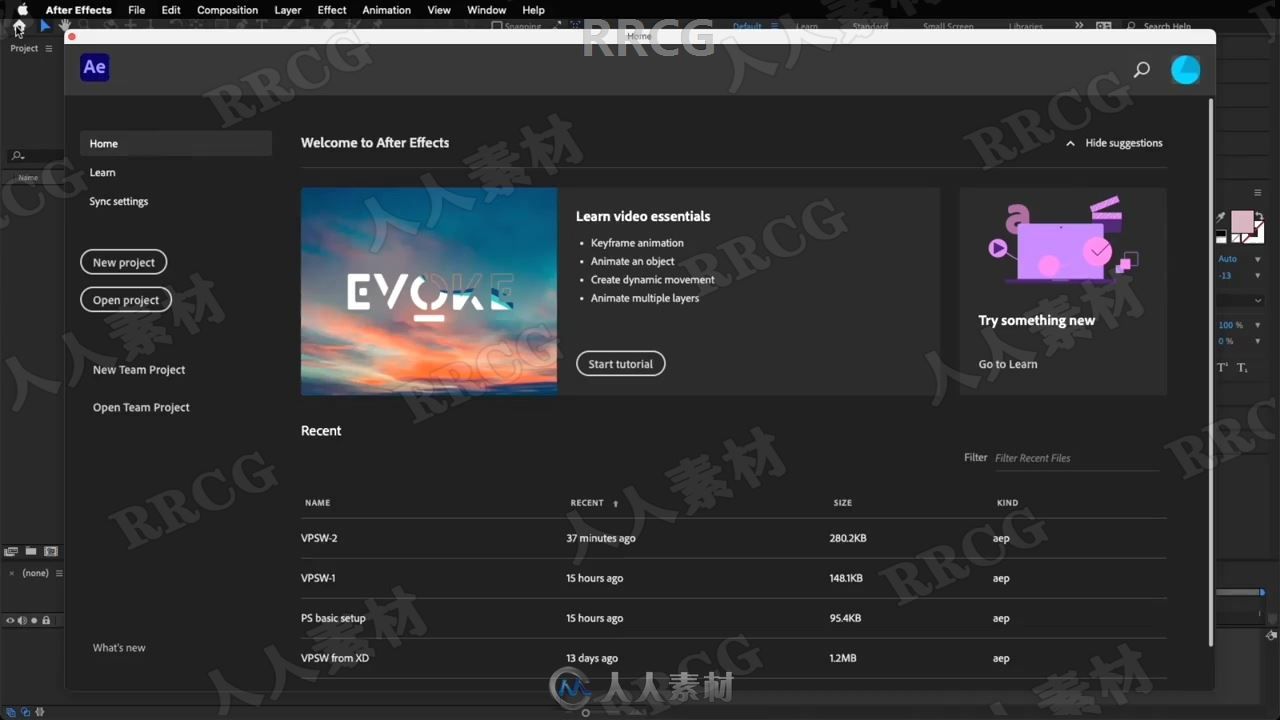Screen dimensions: 1280x720
Task: Click the Start tutorial button
Action: [x=620, y=364]
